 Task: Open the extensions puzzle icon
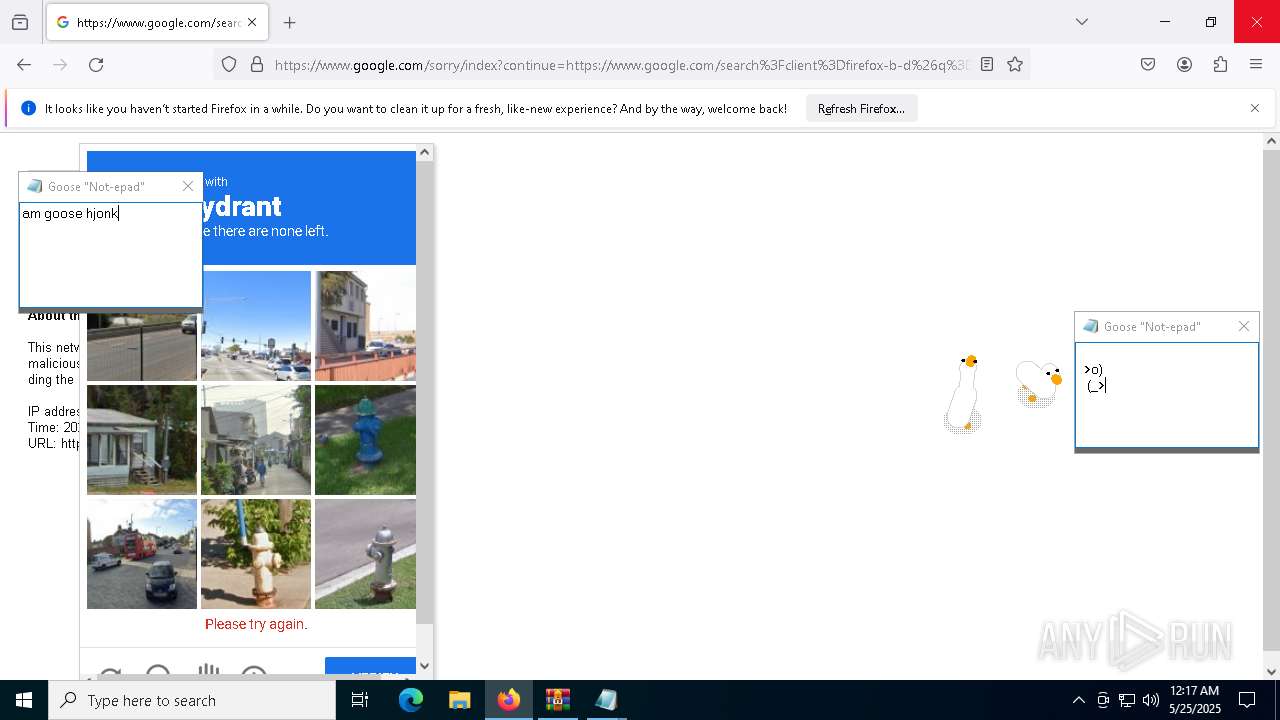click(x=1220, y=64)
